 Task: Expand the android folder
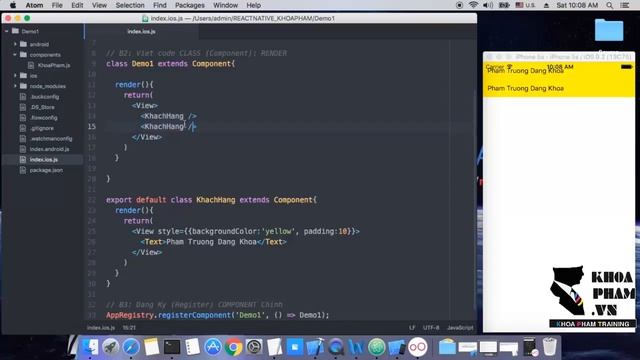click(15, 44)
